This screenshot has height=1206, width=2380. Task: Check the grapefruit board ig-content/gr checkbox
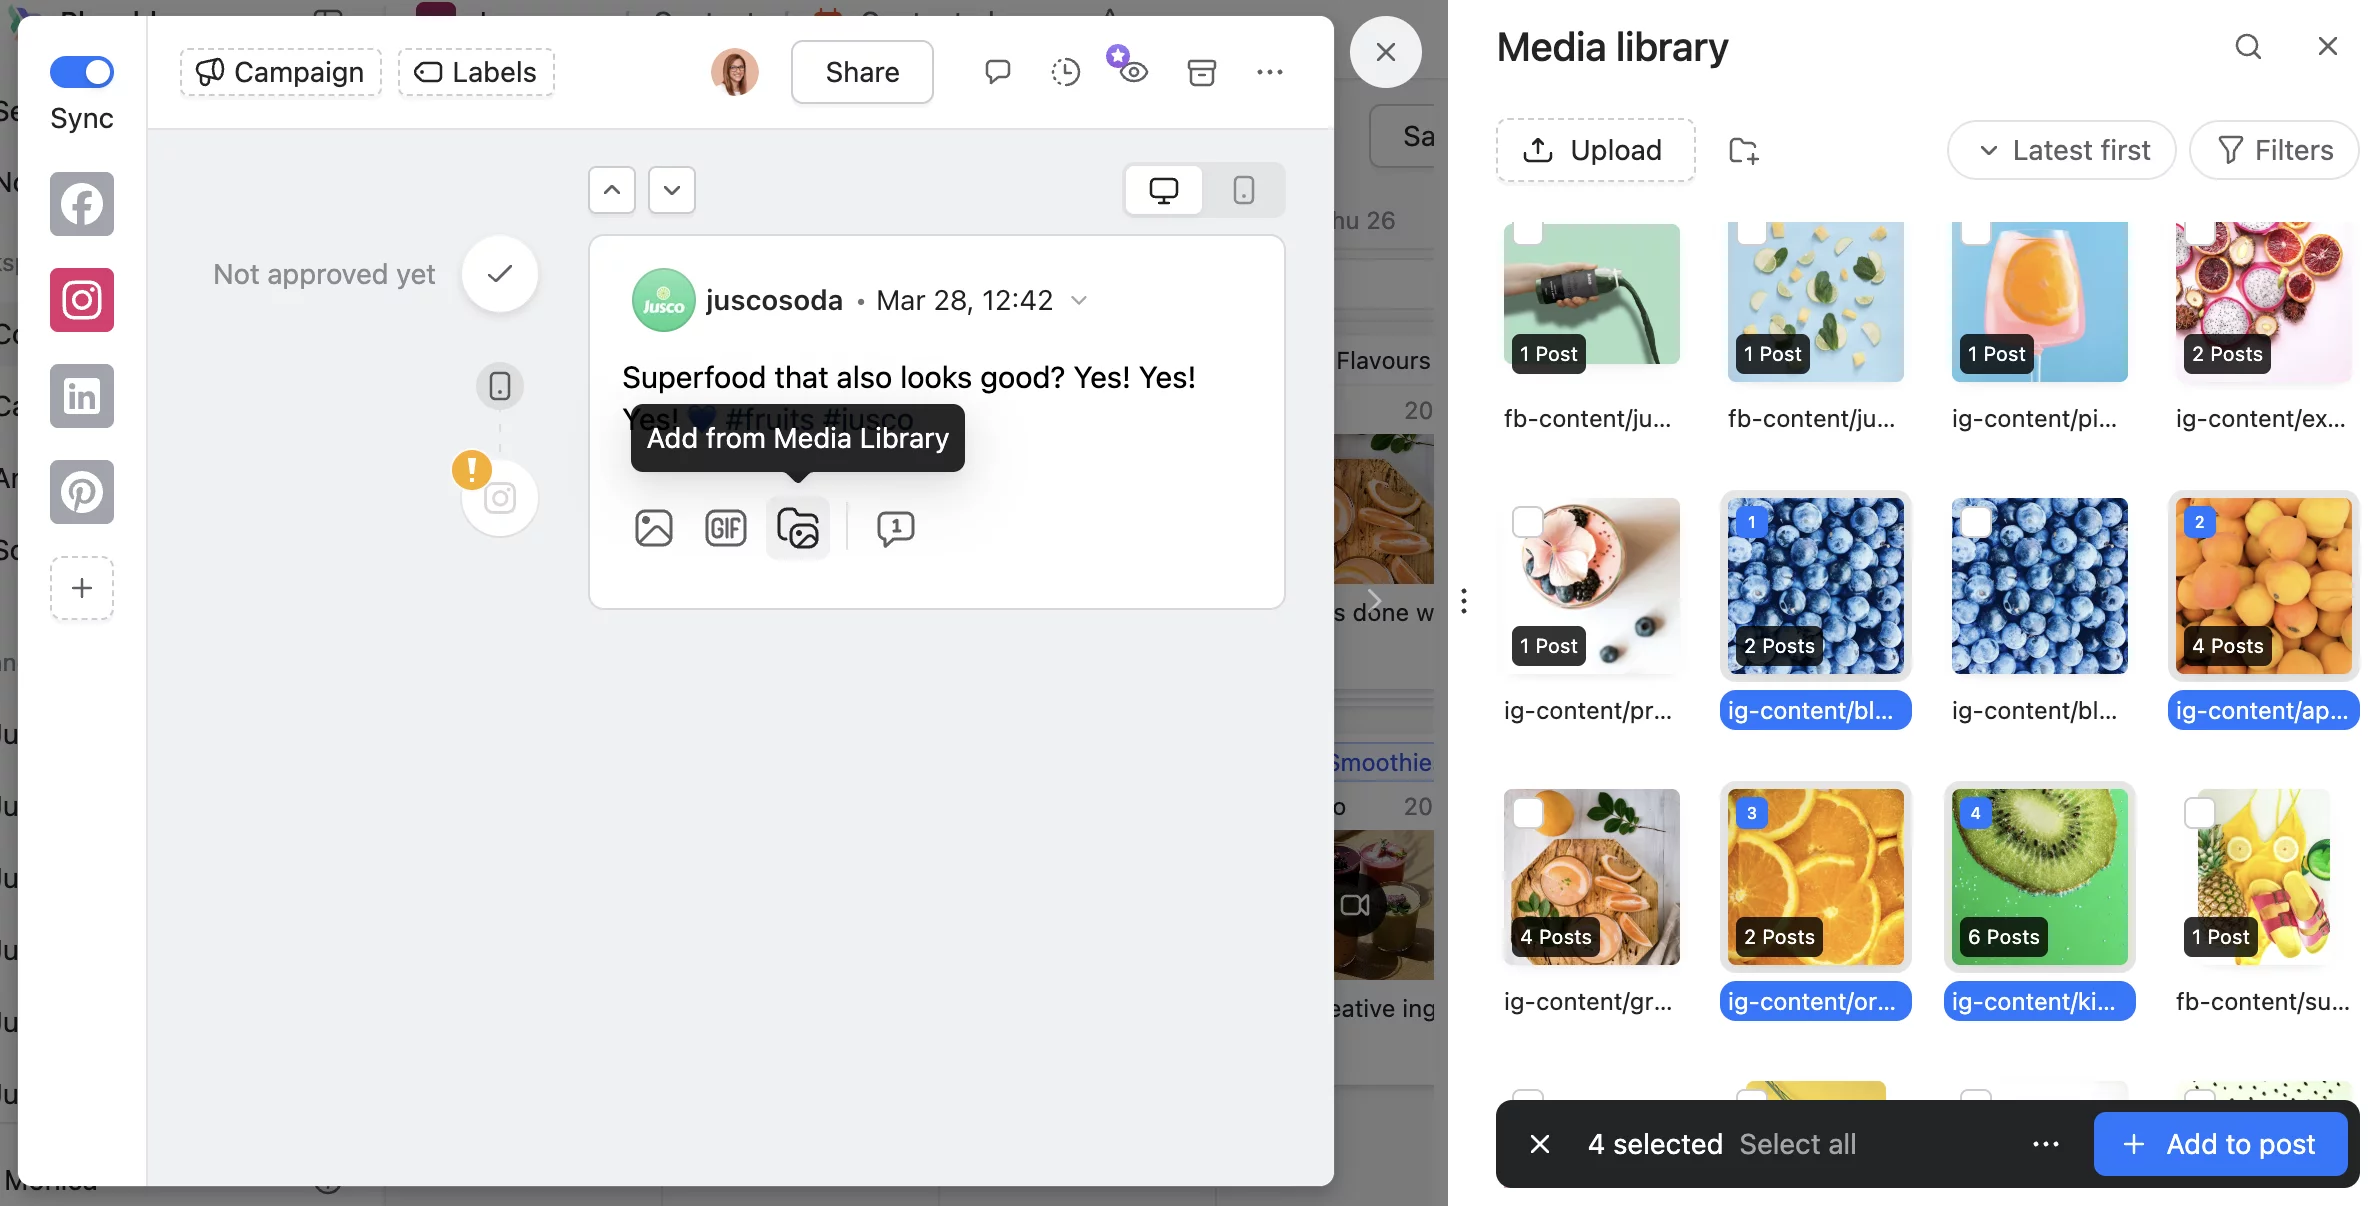click(x=1528, y=813)
